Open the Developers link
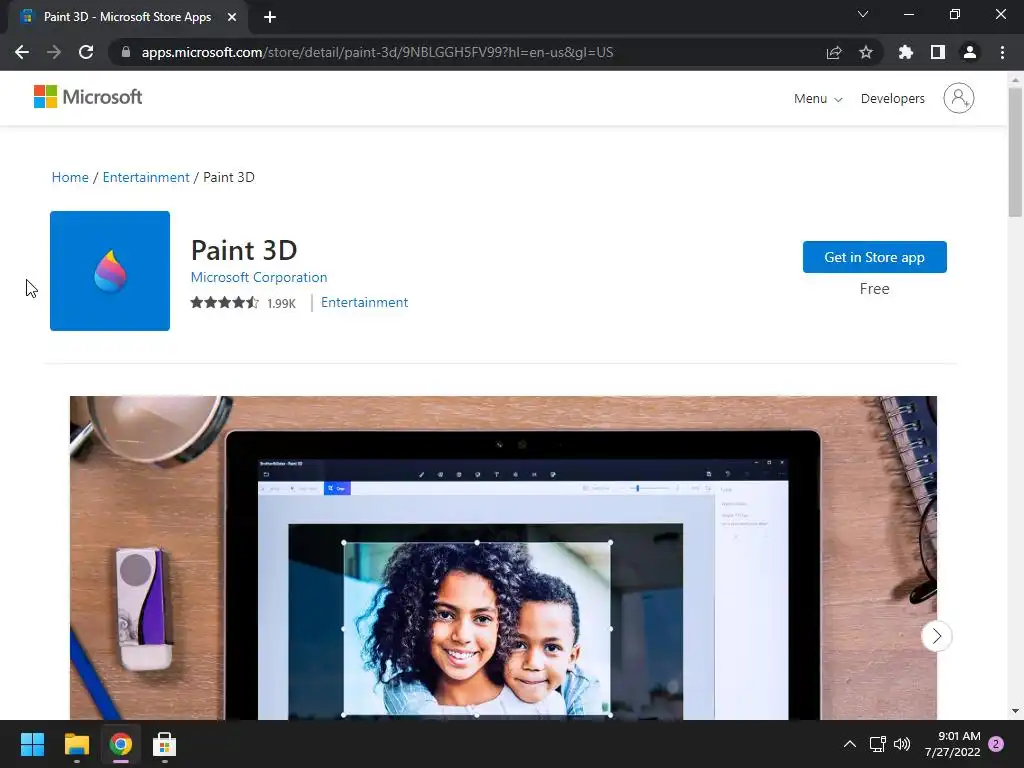This screenshot has height=768, width=1024. point(893,99)
